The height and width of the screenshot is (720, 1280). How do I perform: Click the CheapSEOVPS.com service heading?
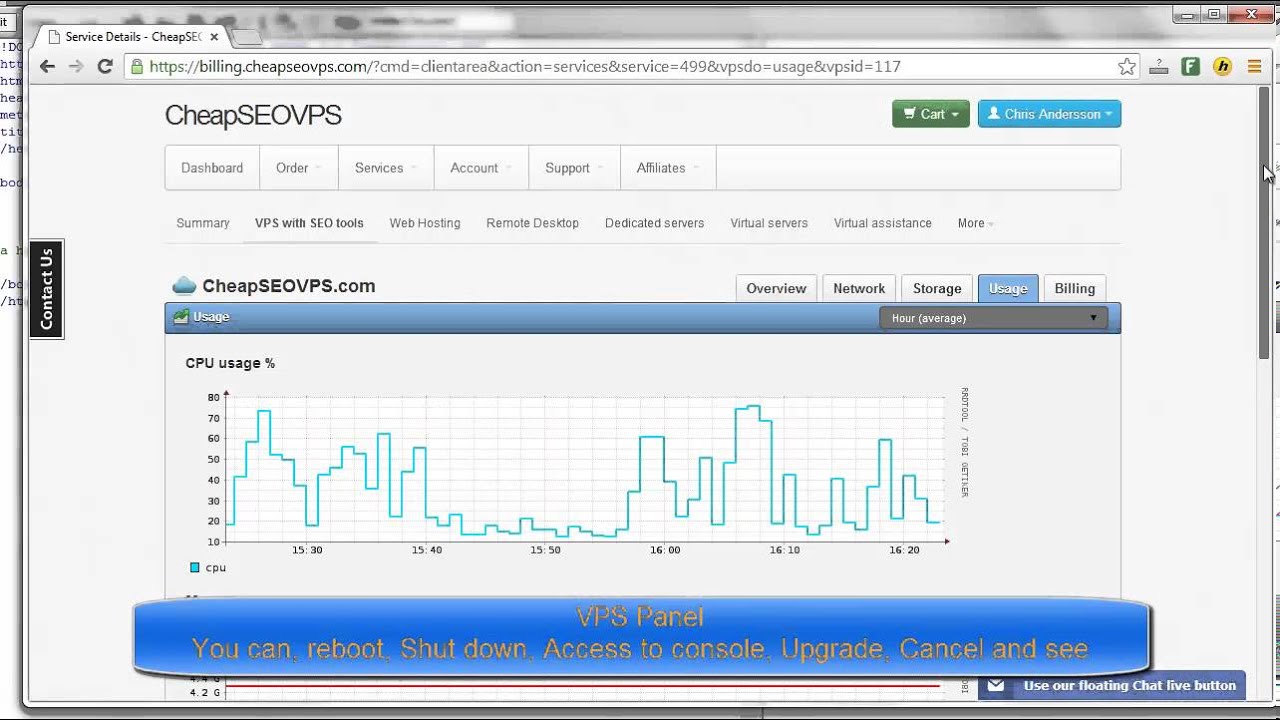click(289, 286)
